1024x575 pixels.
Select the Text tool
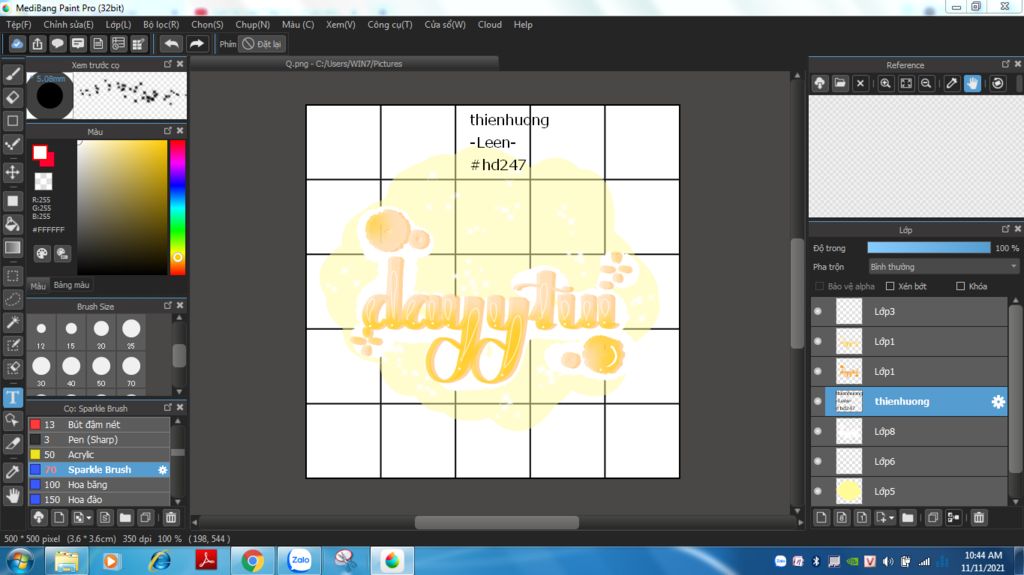[12, 397]
